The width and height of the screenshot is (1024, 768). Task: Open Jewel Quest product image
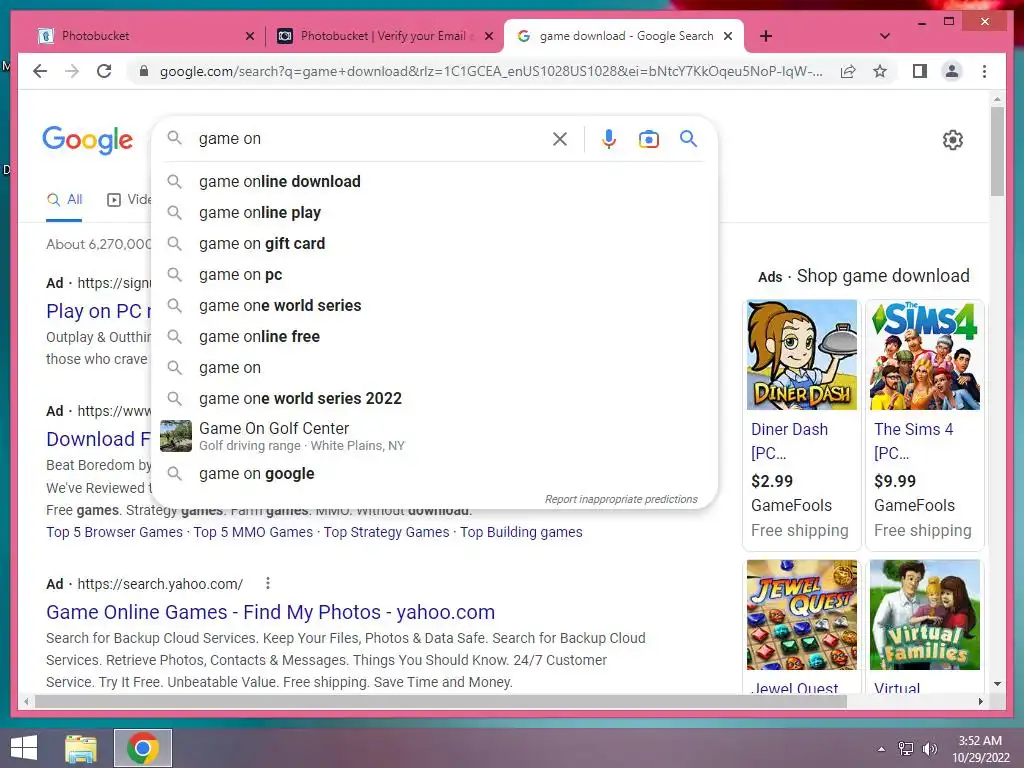pos(801,615)
